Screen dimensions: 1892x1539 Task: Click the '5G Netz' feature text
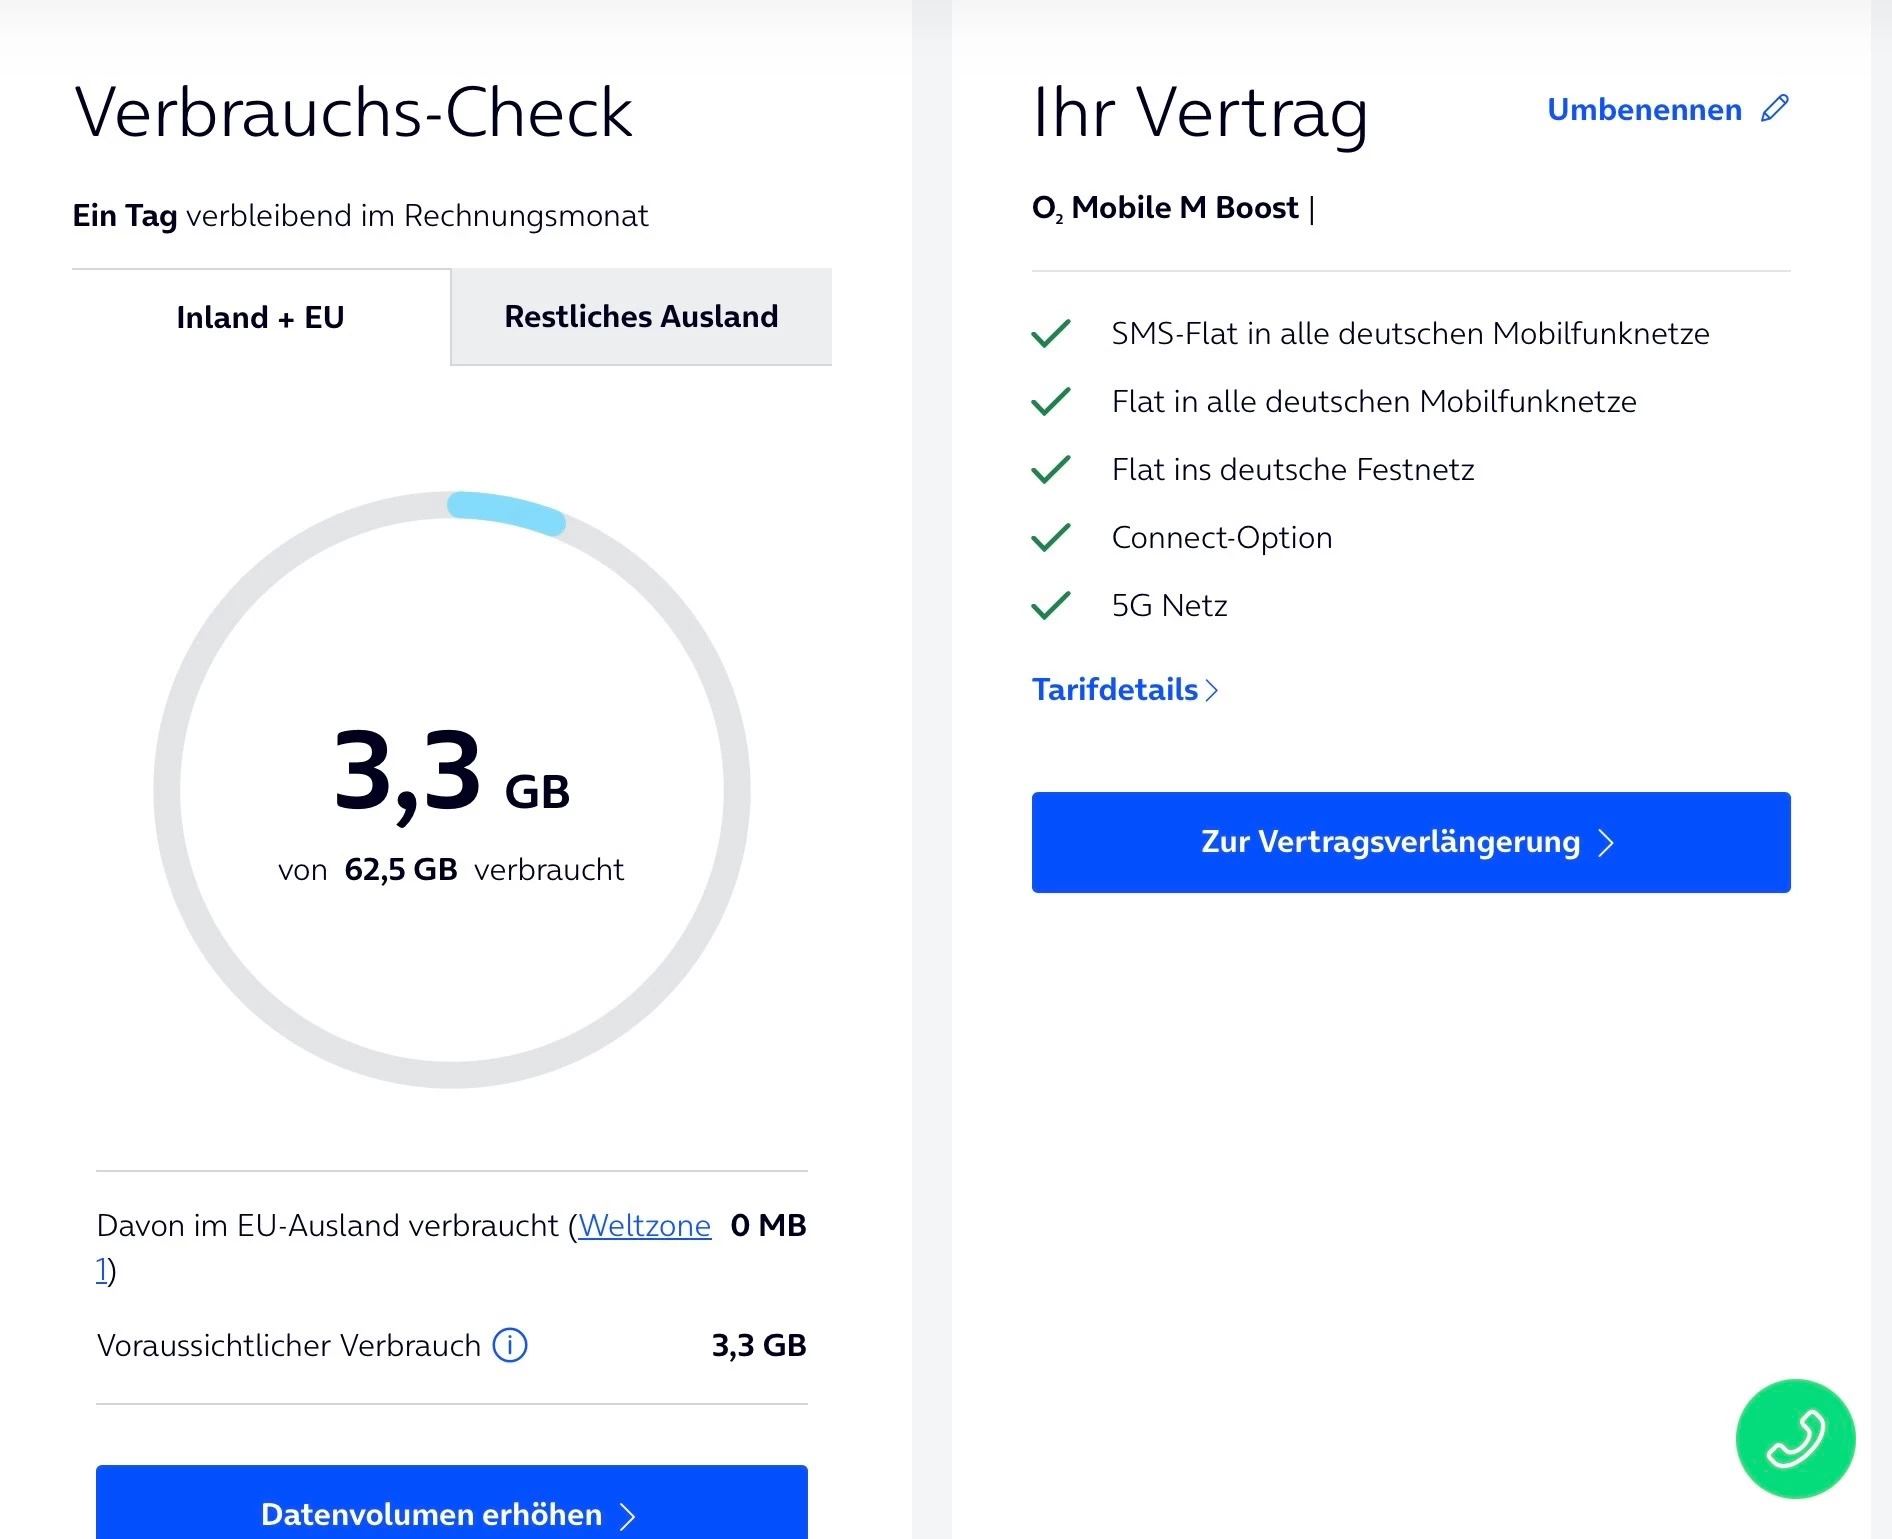coord(1169,605)
